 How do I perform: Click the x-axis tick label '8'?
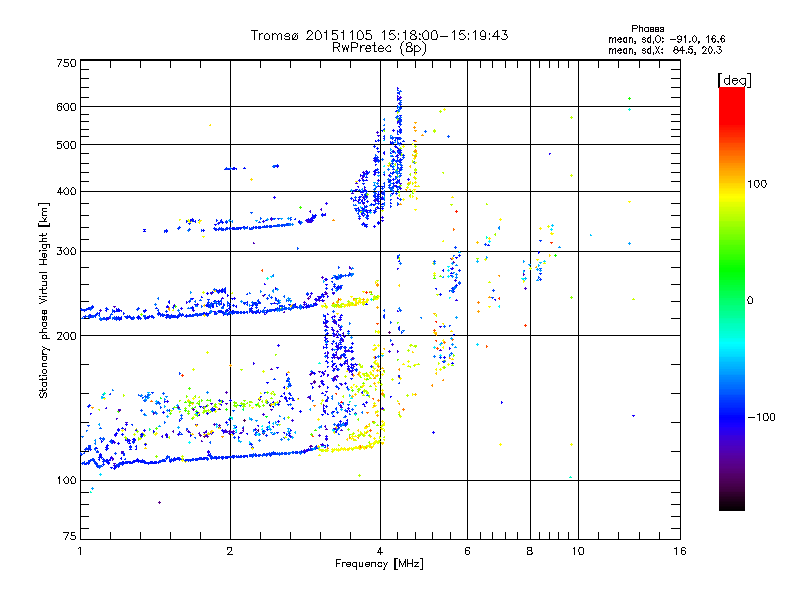tap(530, 551)
